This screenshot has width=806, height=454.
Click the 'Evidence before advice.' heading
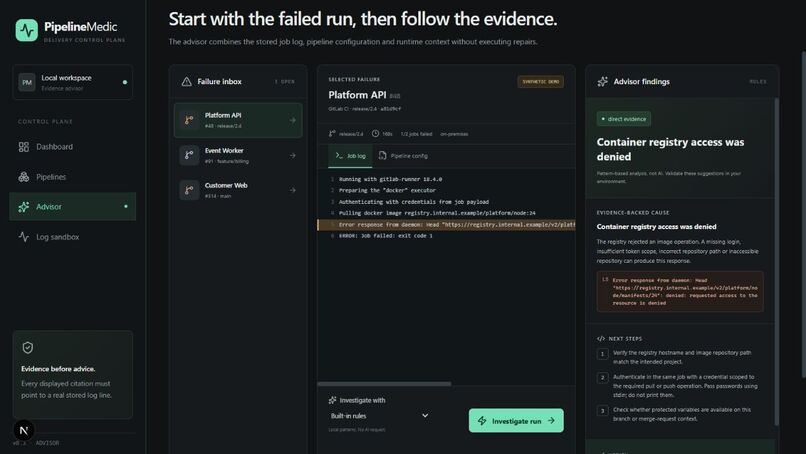(x=58, y=369)
